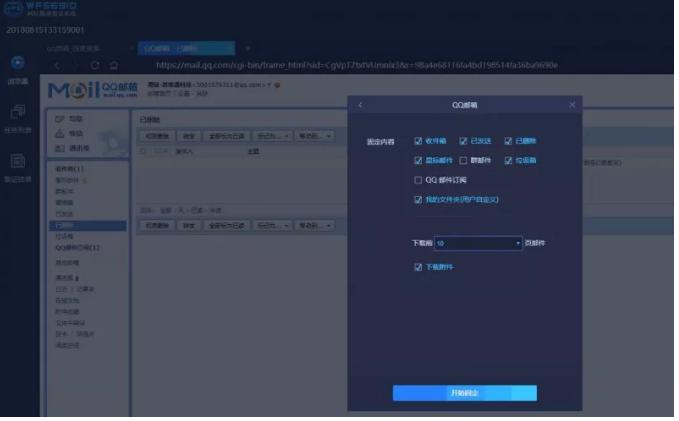Open QQ邮件订阅(1) in mail sidebar
This screenshot has height=421, width=679.
tap(78, 248)
